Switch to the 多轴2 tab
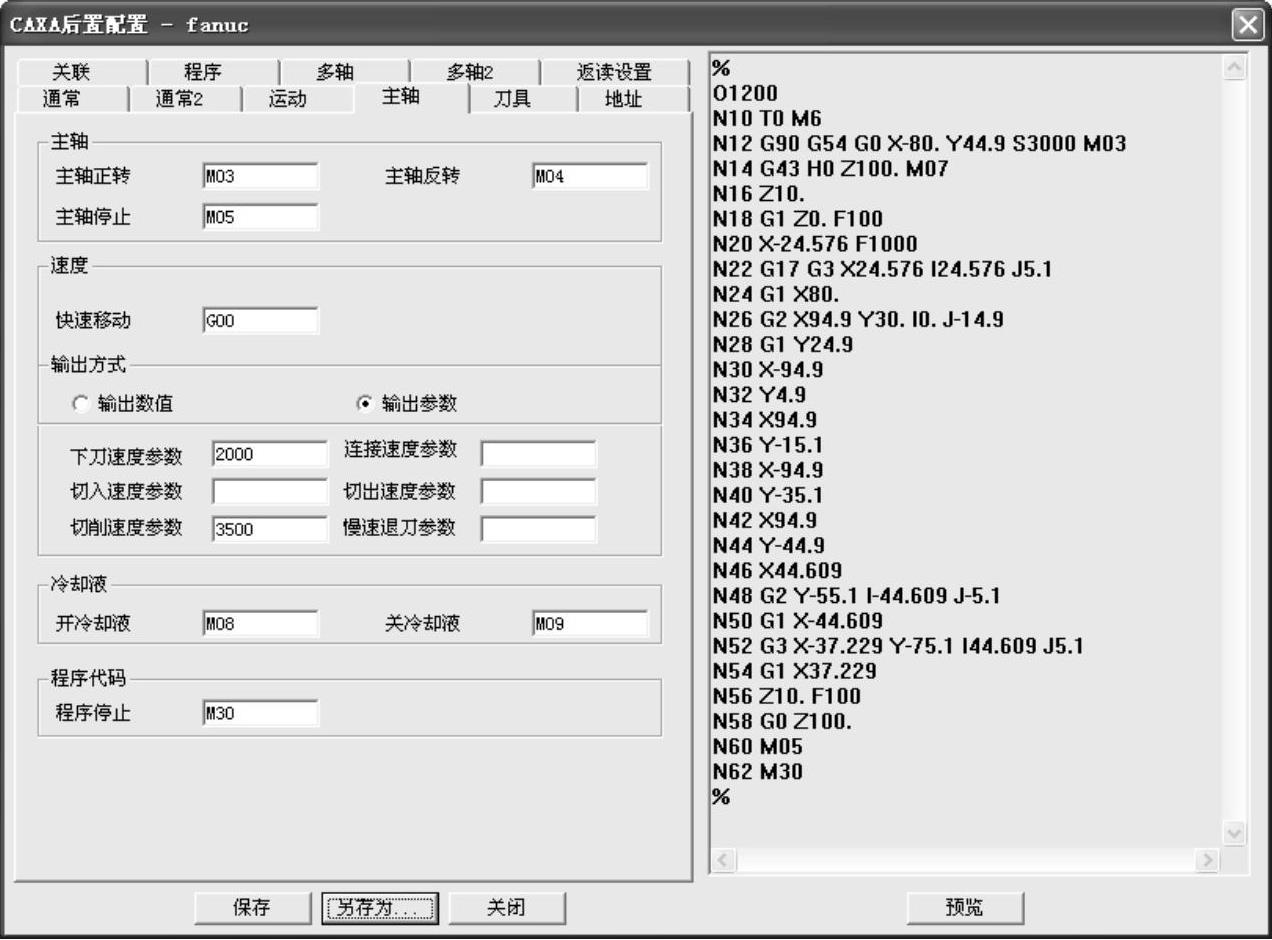The height and width of the screenshot is (940, 1272). [x=470, y=72]
